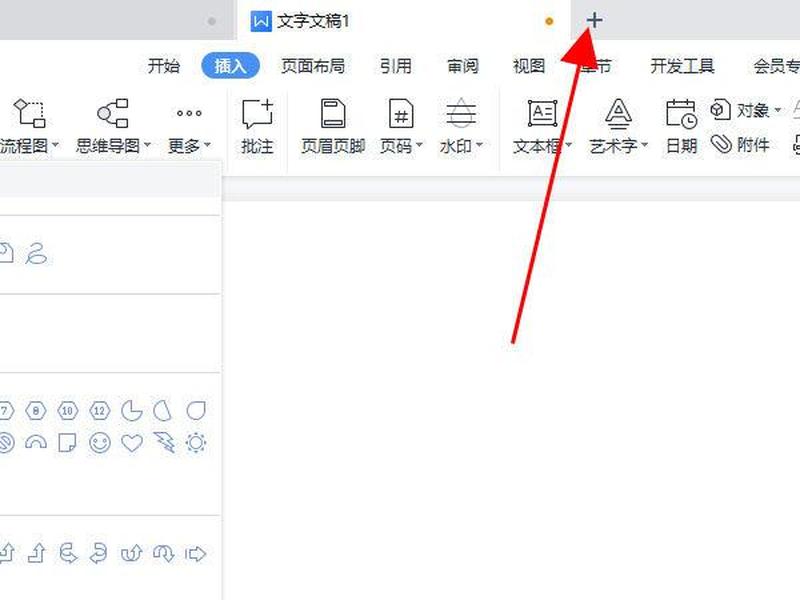Pick the chord shape
This screenshot has width=800, height=600.
[163, 411]
